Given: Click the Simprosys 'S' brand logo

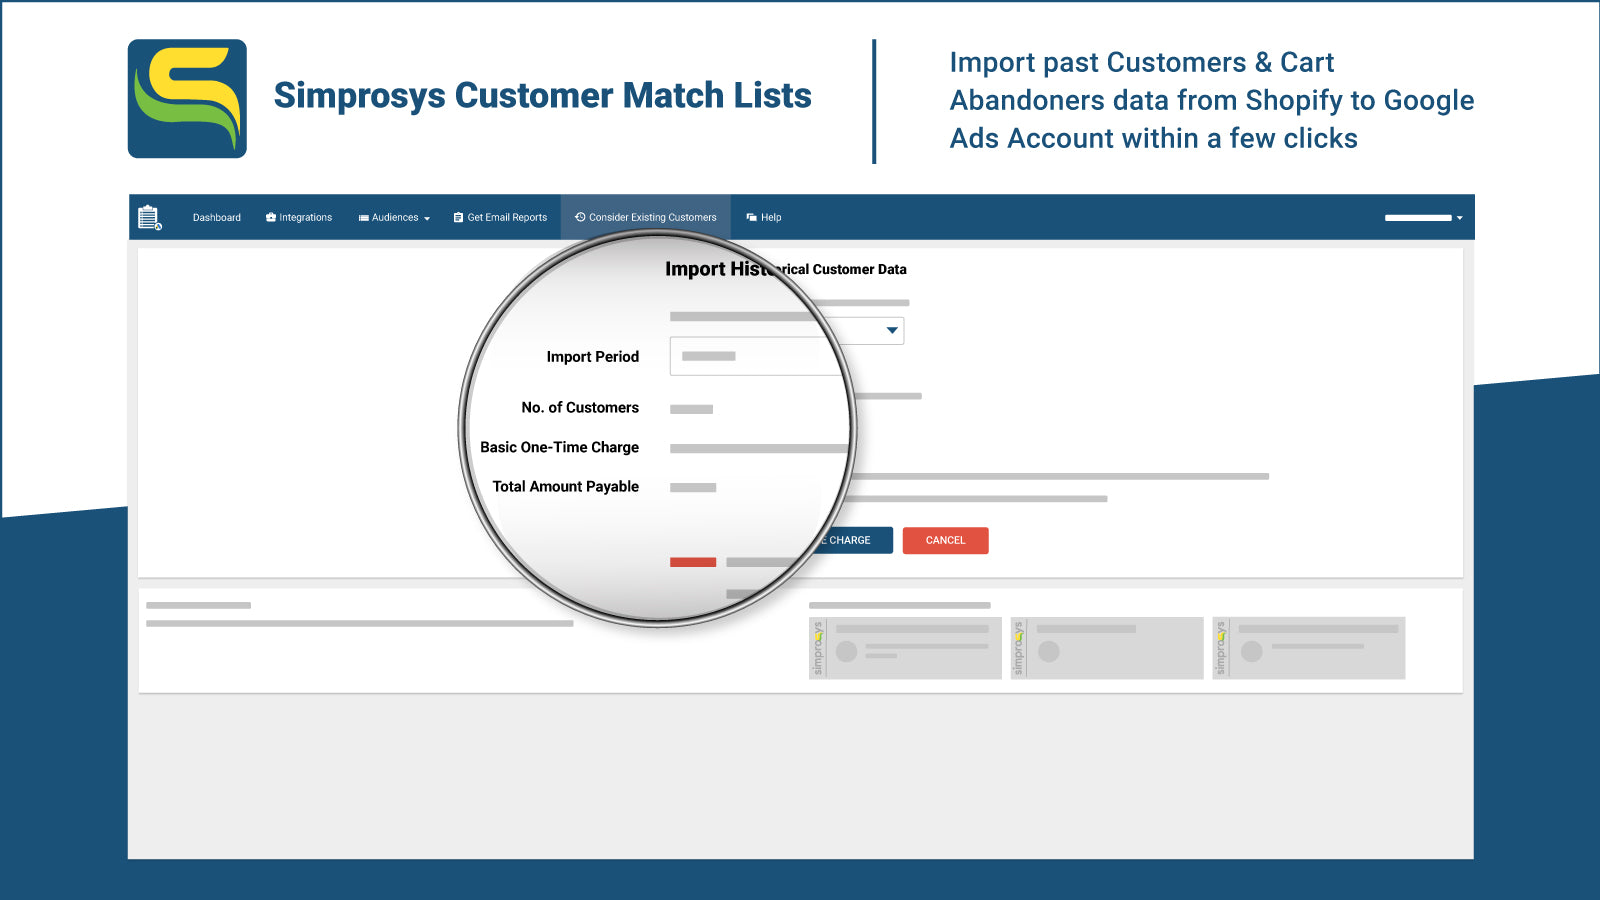Looking at the screenshot, I should (x=186, y=97).
